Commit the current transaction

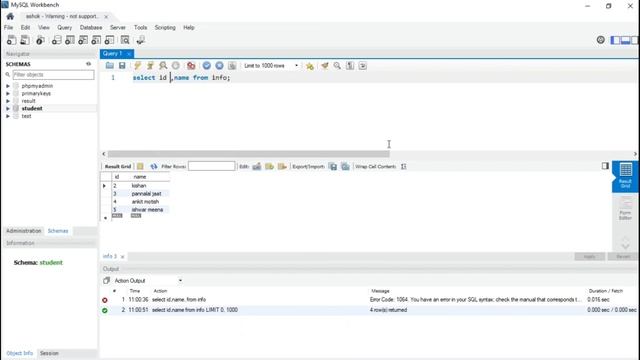coord(207,65)
